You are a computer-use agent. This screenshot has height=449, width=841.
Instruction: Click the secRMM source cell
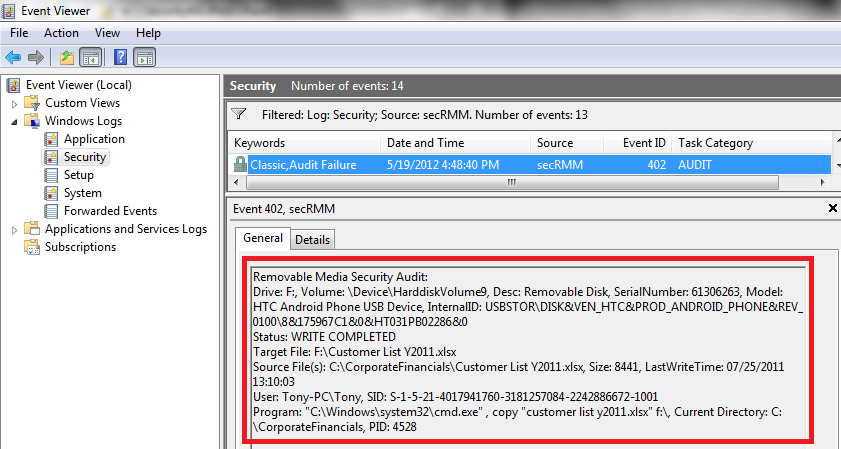(560, 165)
